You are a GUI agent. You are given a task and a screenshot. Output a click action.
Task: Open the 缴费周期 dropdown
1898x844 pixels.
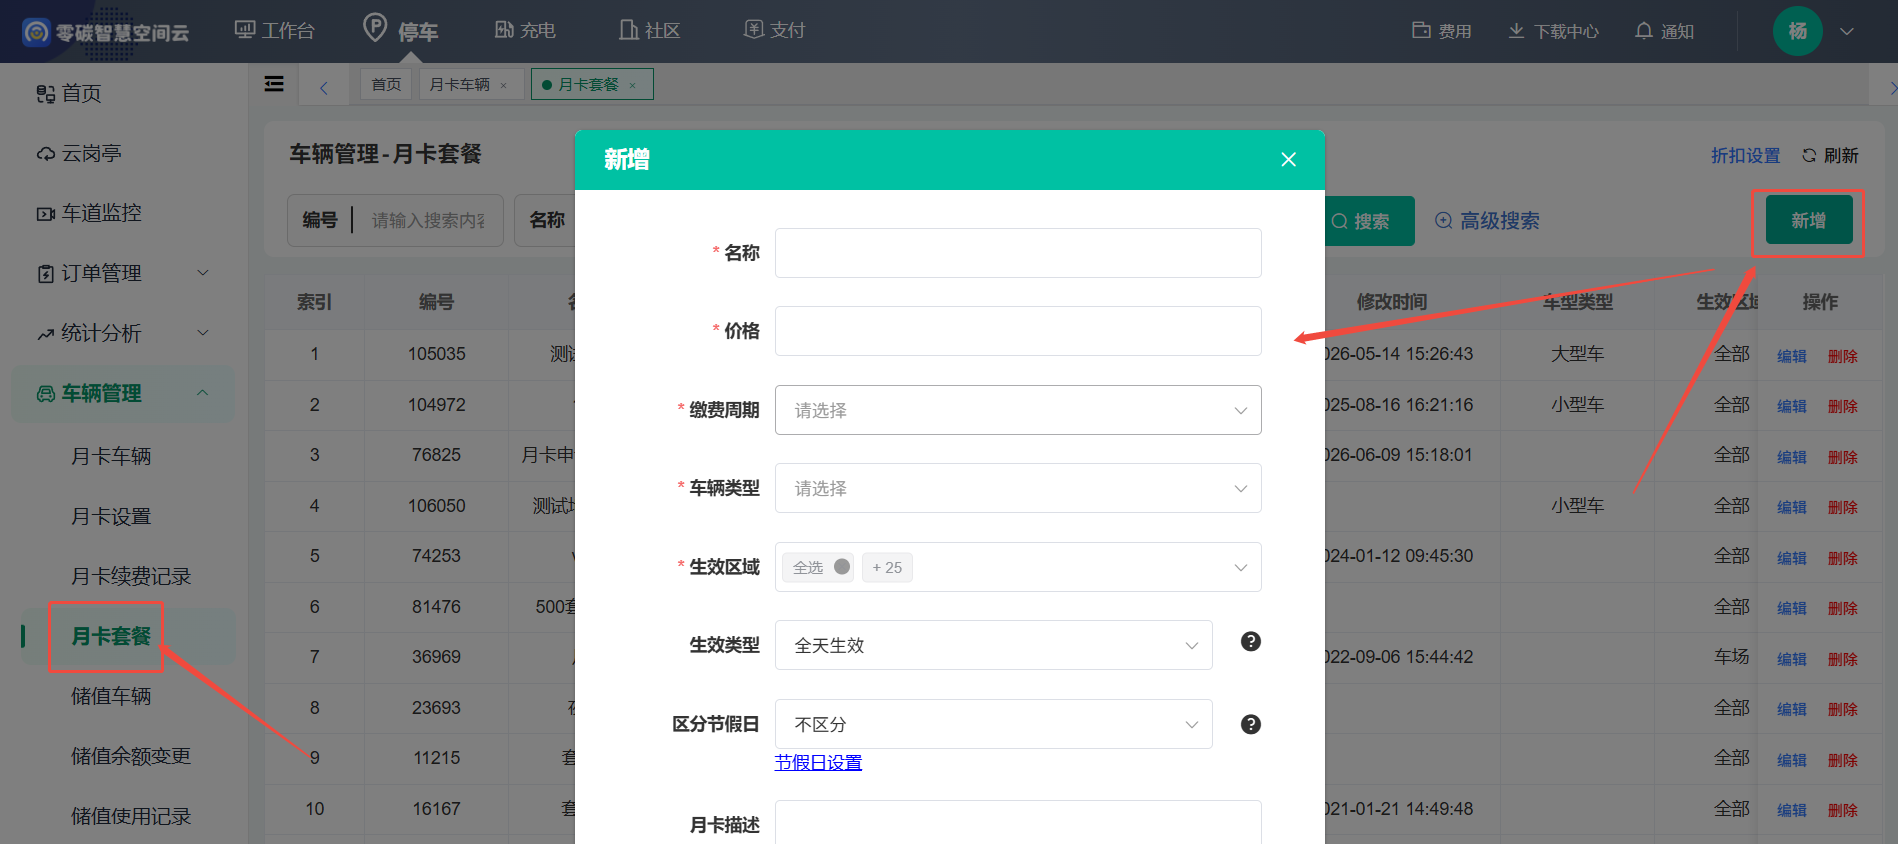coord(1018,410)
